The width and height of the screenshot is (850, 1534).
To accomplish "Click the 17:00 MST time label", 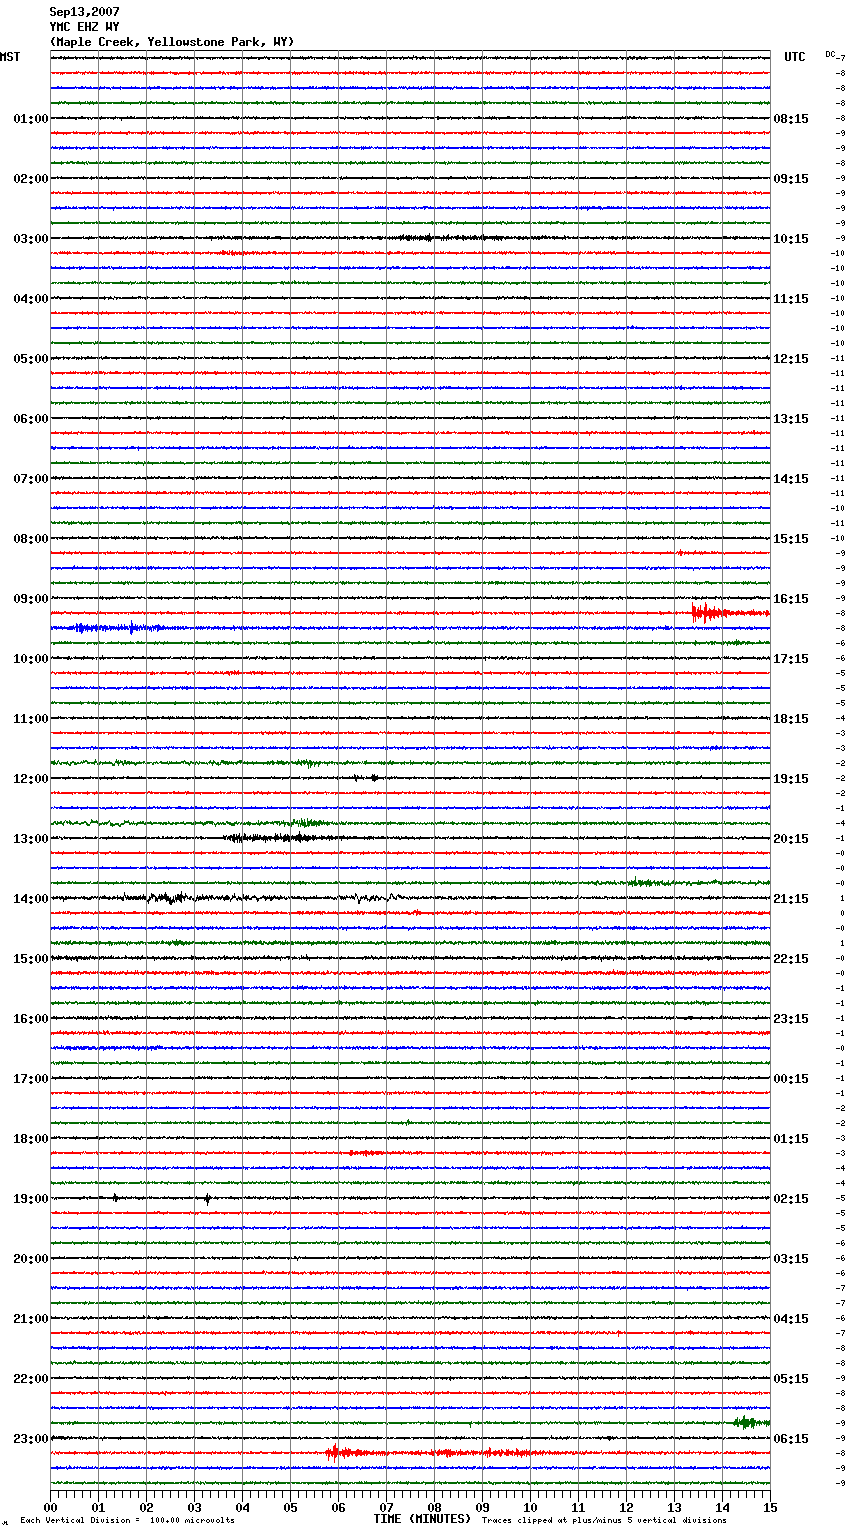I will [31, 1079].
